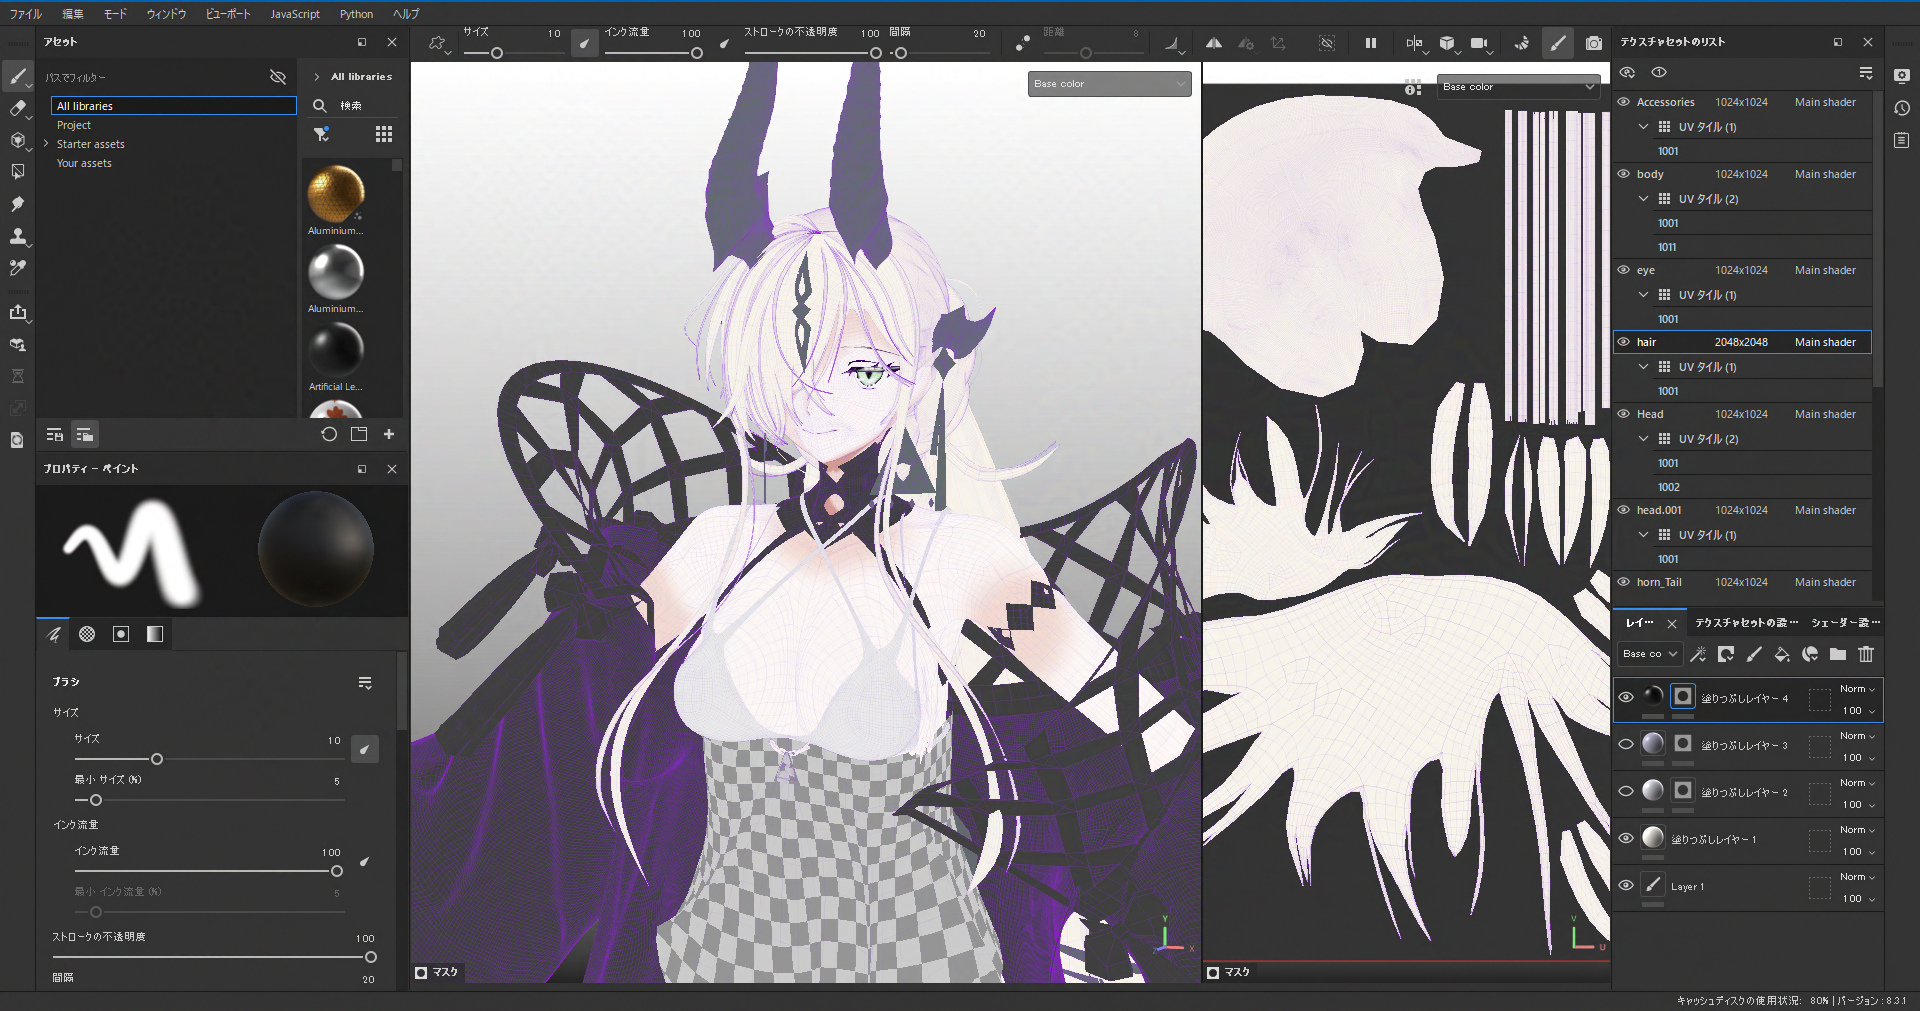Click the add fill layer bucket icon
This screenshot has height=1011, width=1920.
coord(1782,654)
